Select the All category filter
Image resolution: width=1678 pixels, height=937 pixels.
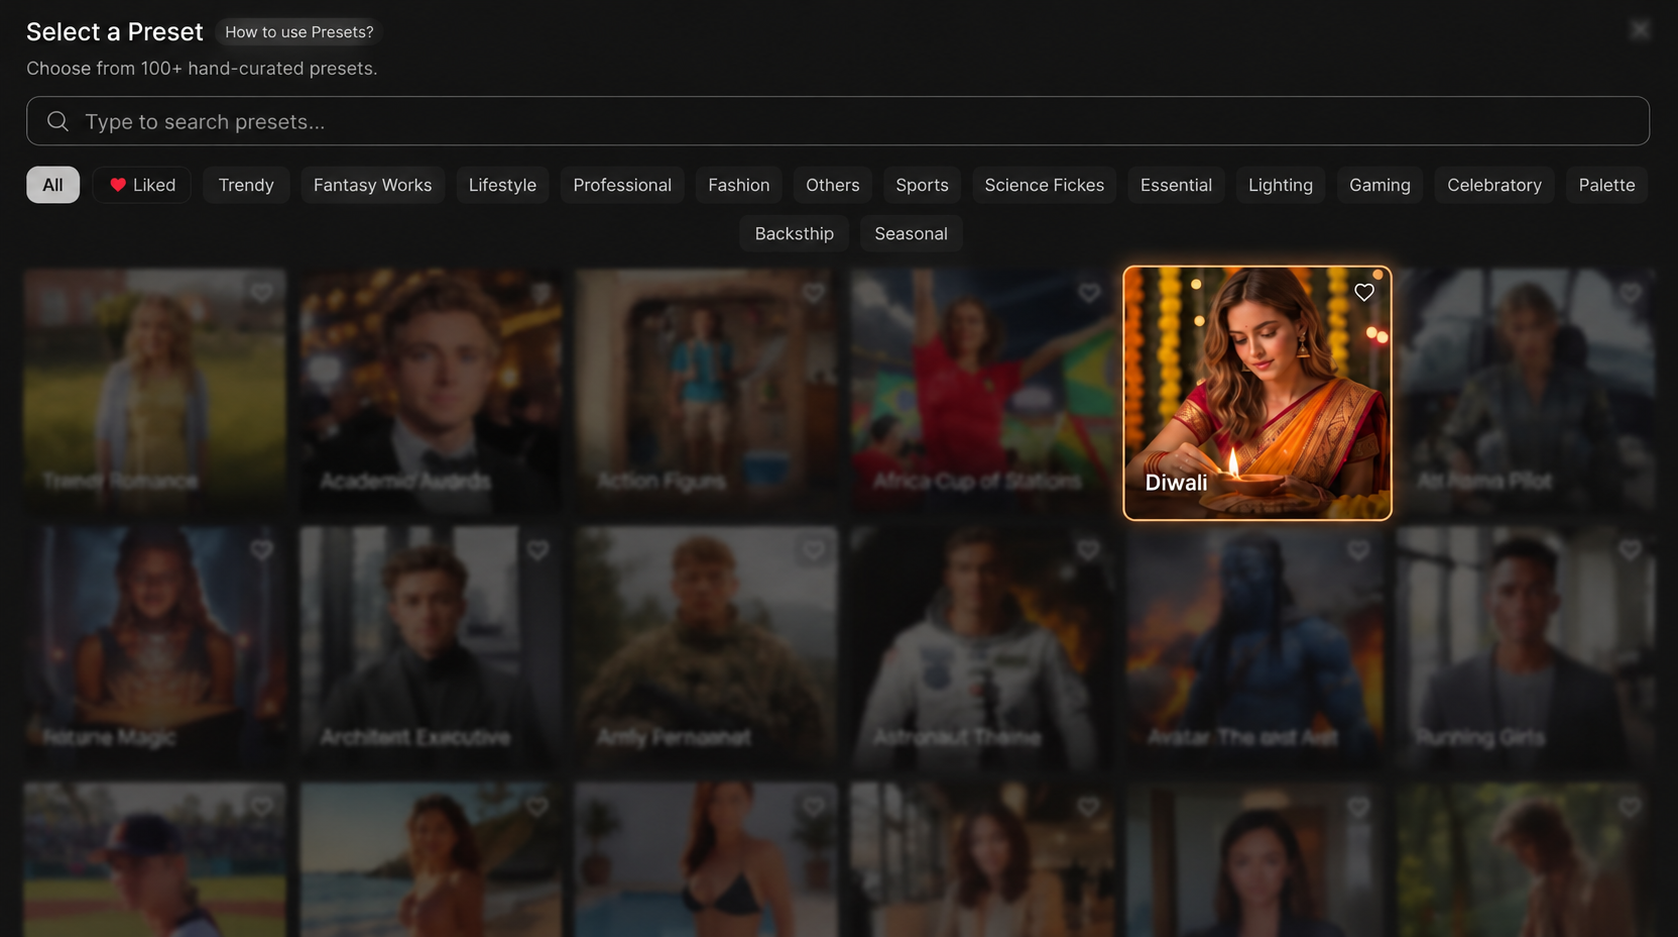(53, 185)
